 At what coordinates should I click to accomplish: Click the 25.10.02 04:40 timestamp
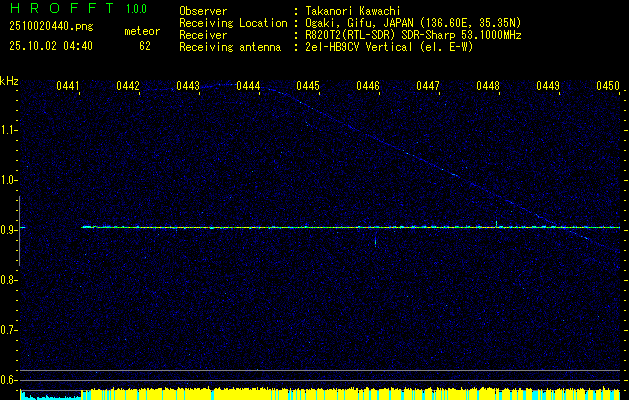pyautogui.click(x=47, y=46)
